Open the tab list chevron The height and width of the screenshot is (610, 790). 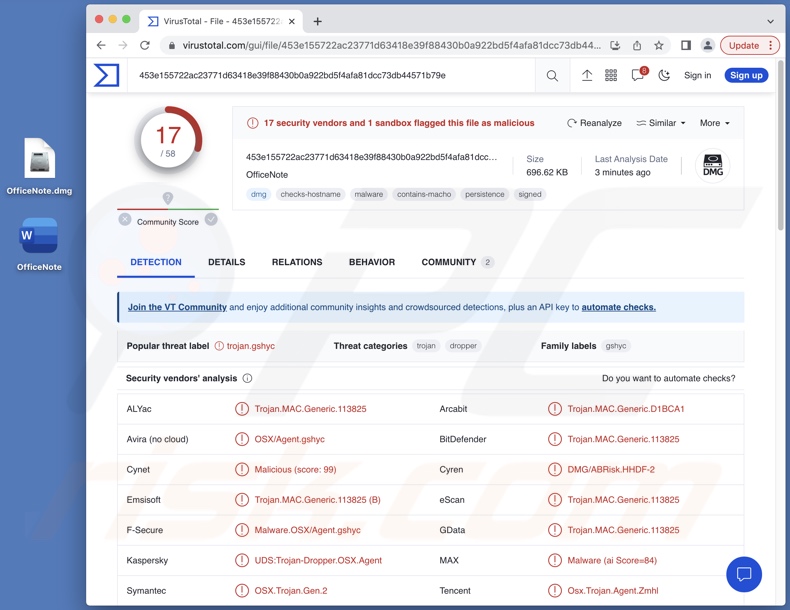click(770, 21)
